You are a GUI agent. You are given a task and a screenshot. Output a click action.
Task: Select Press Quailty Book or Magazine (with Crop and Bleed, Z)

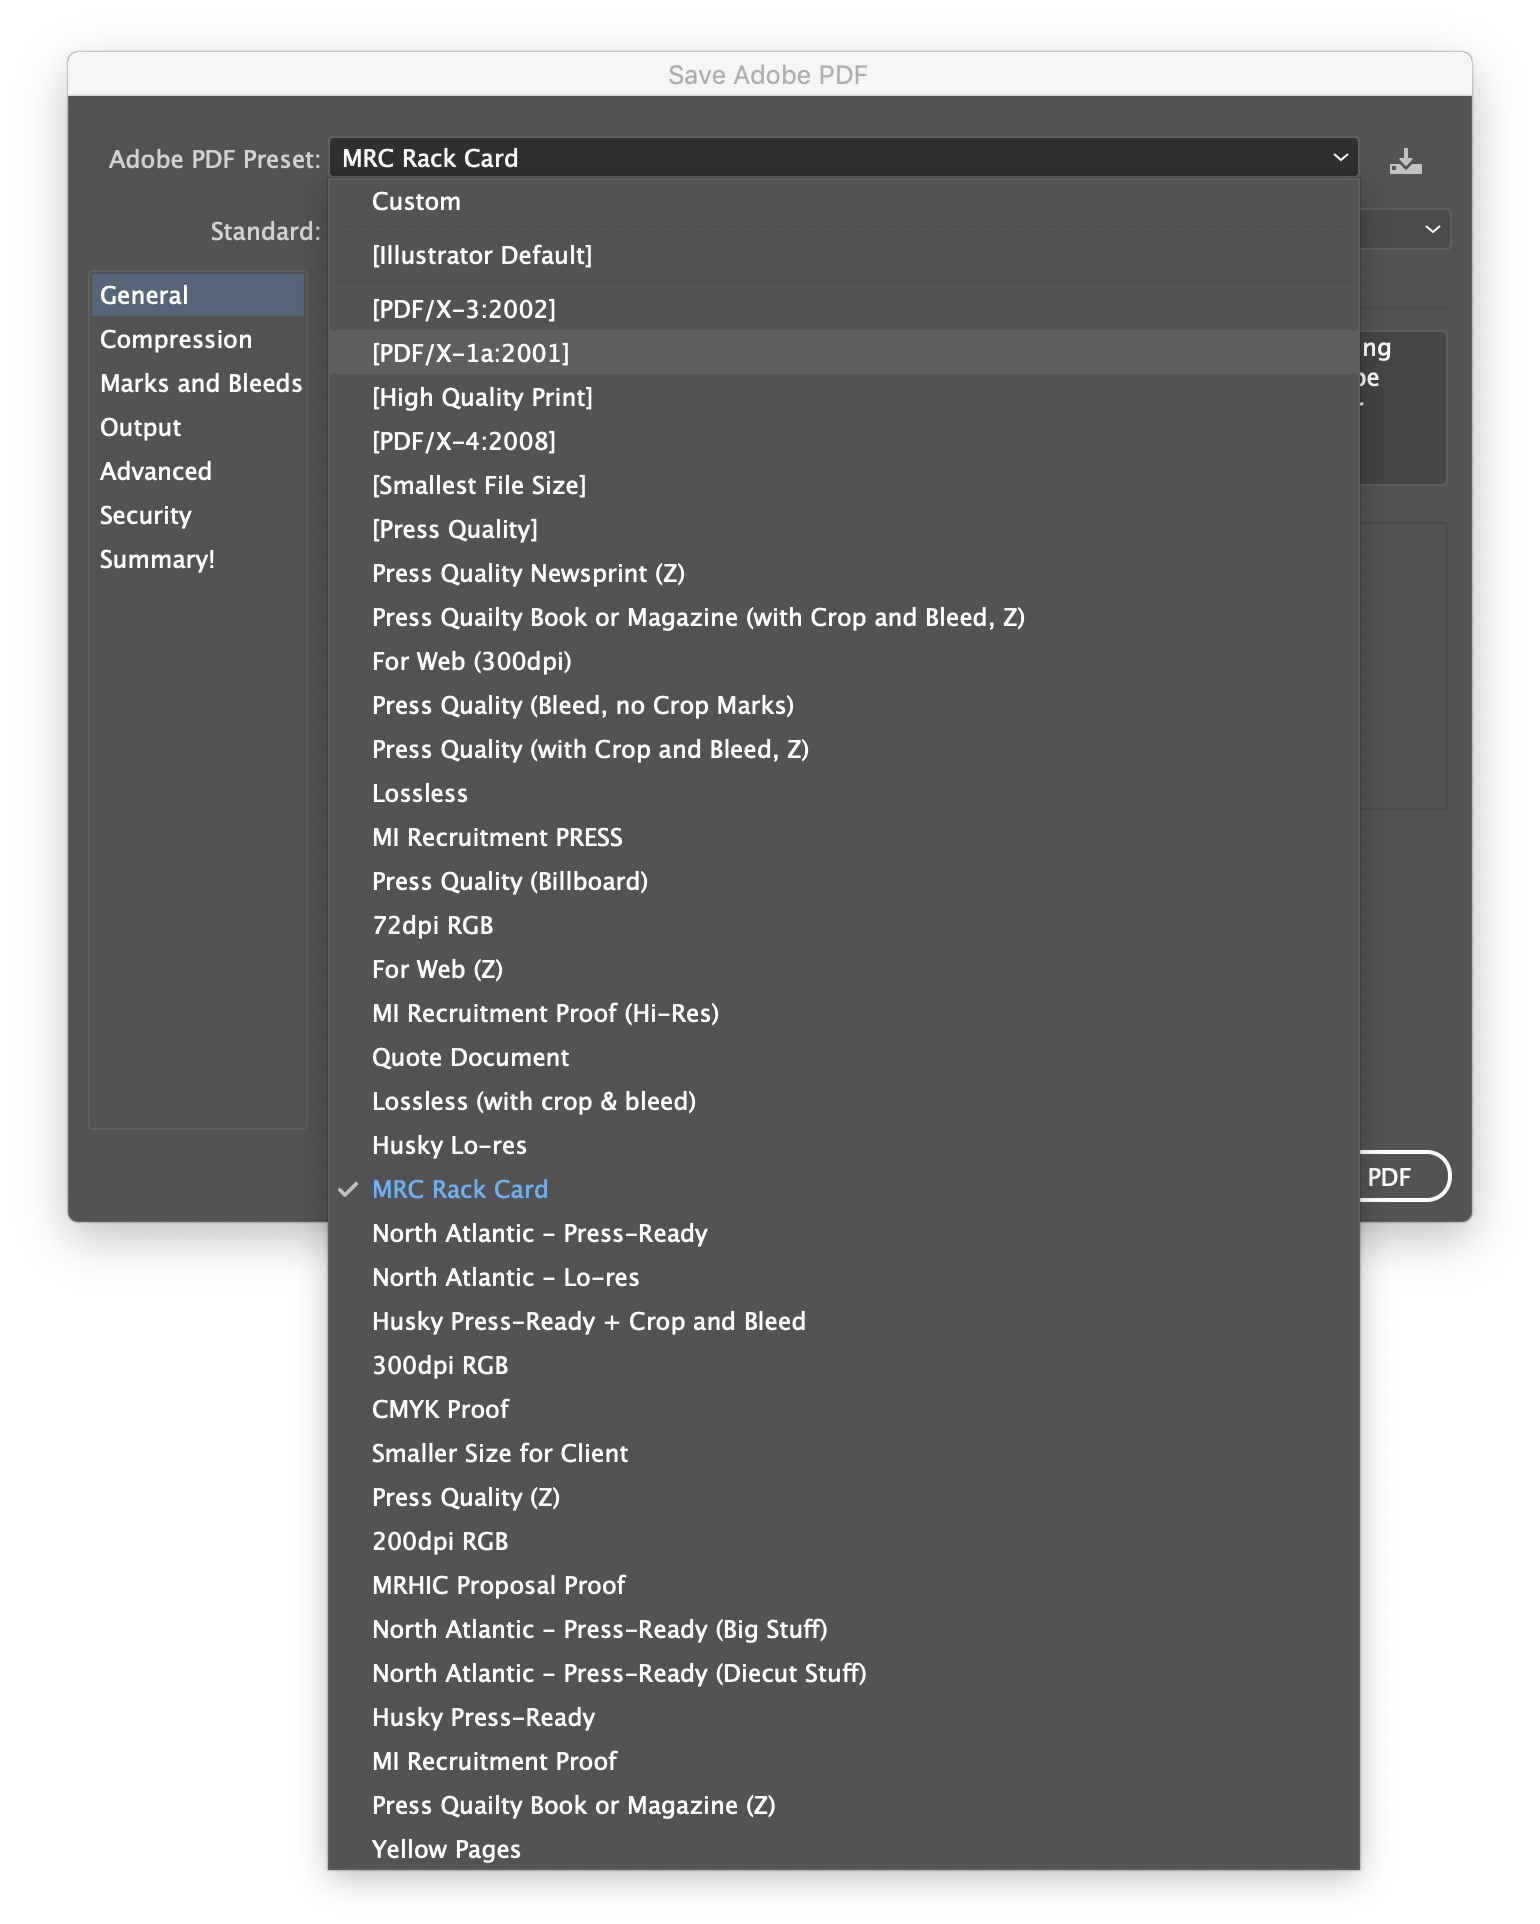844,617
